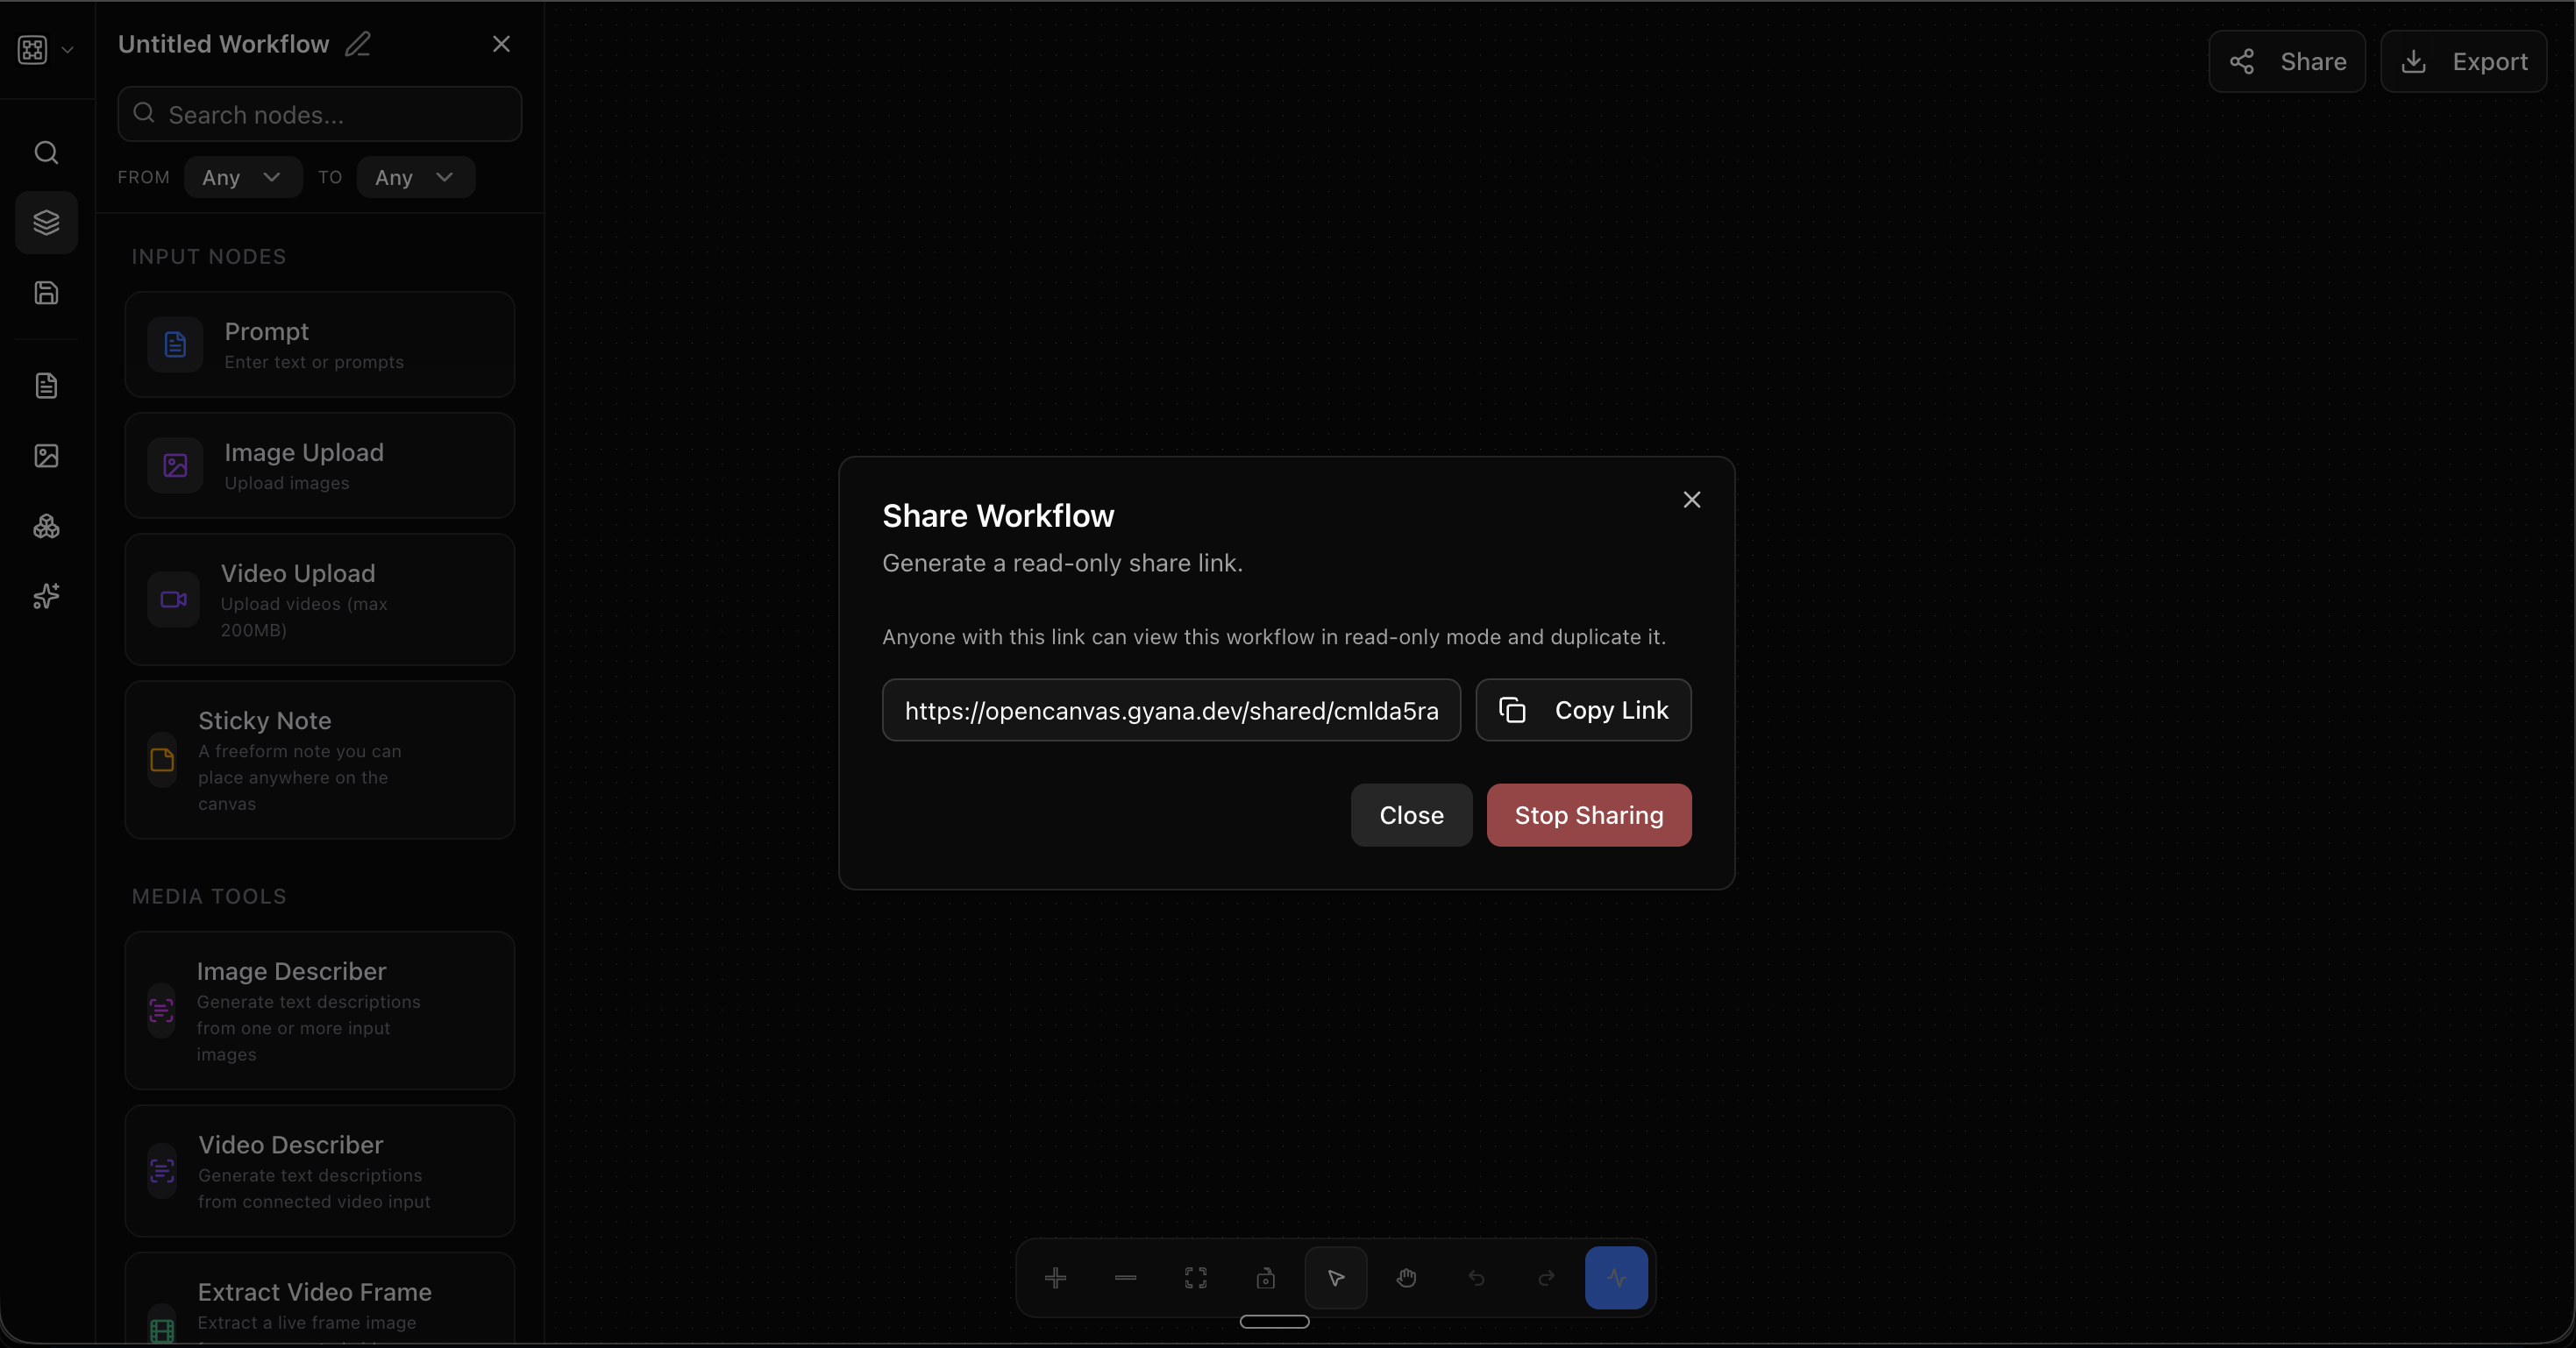
Task: Select the pointer selection tool
Action: (x=1336, y=1277)
